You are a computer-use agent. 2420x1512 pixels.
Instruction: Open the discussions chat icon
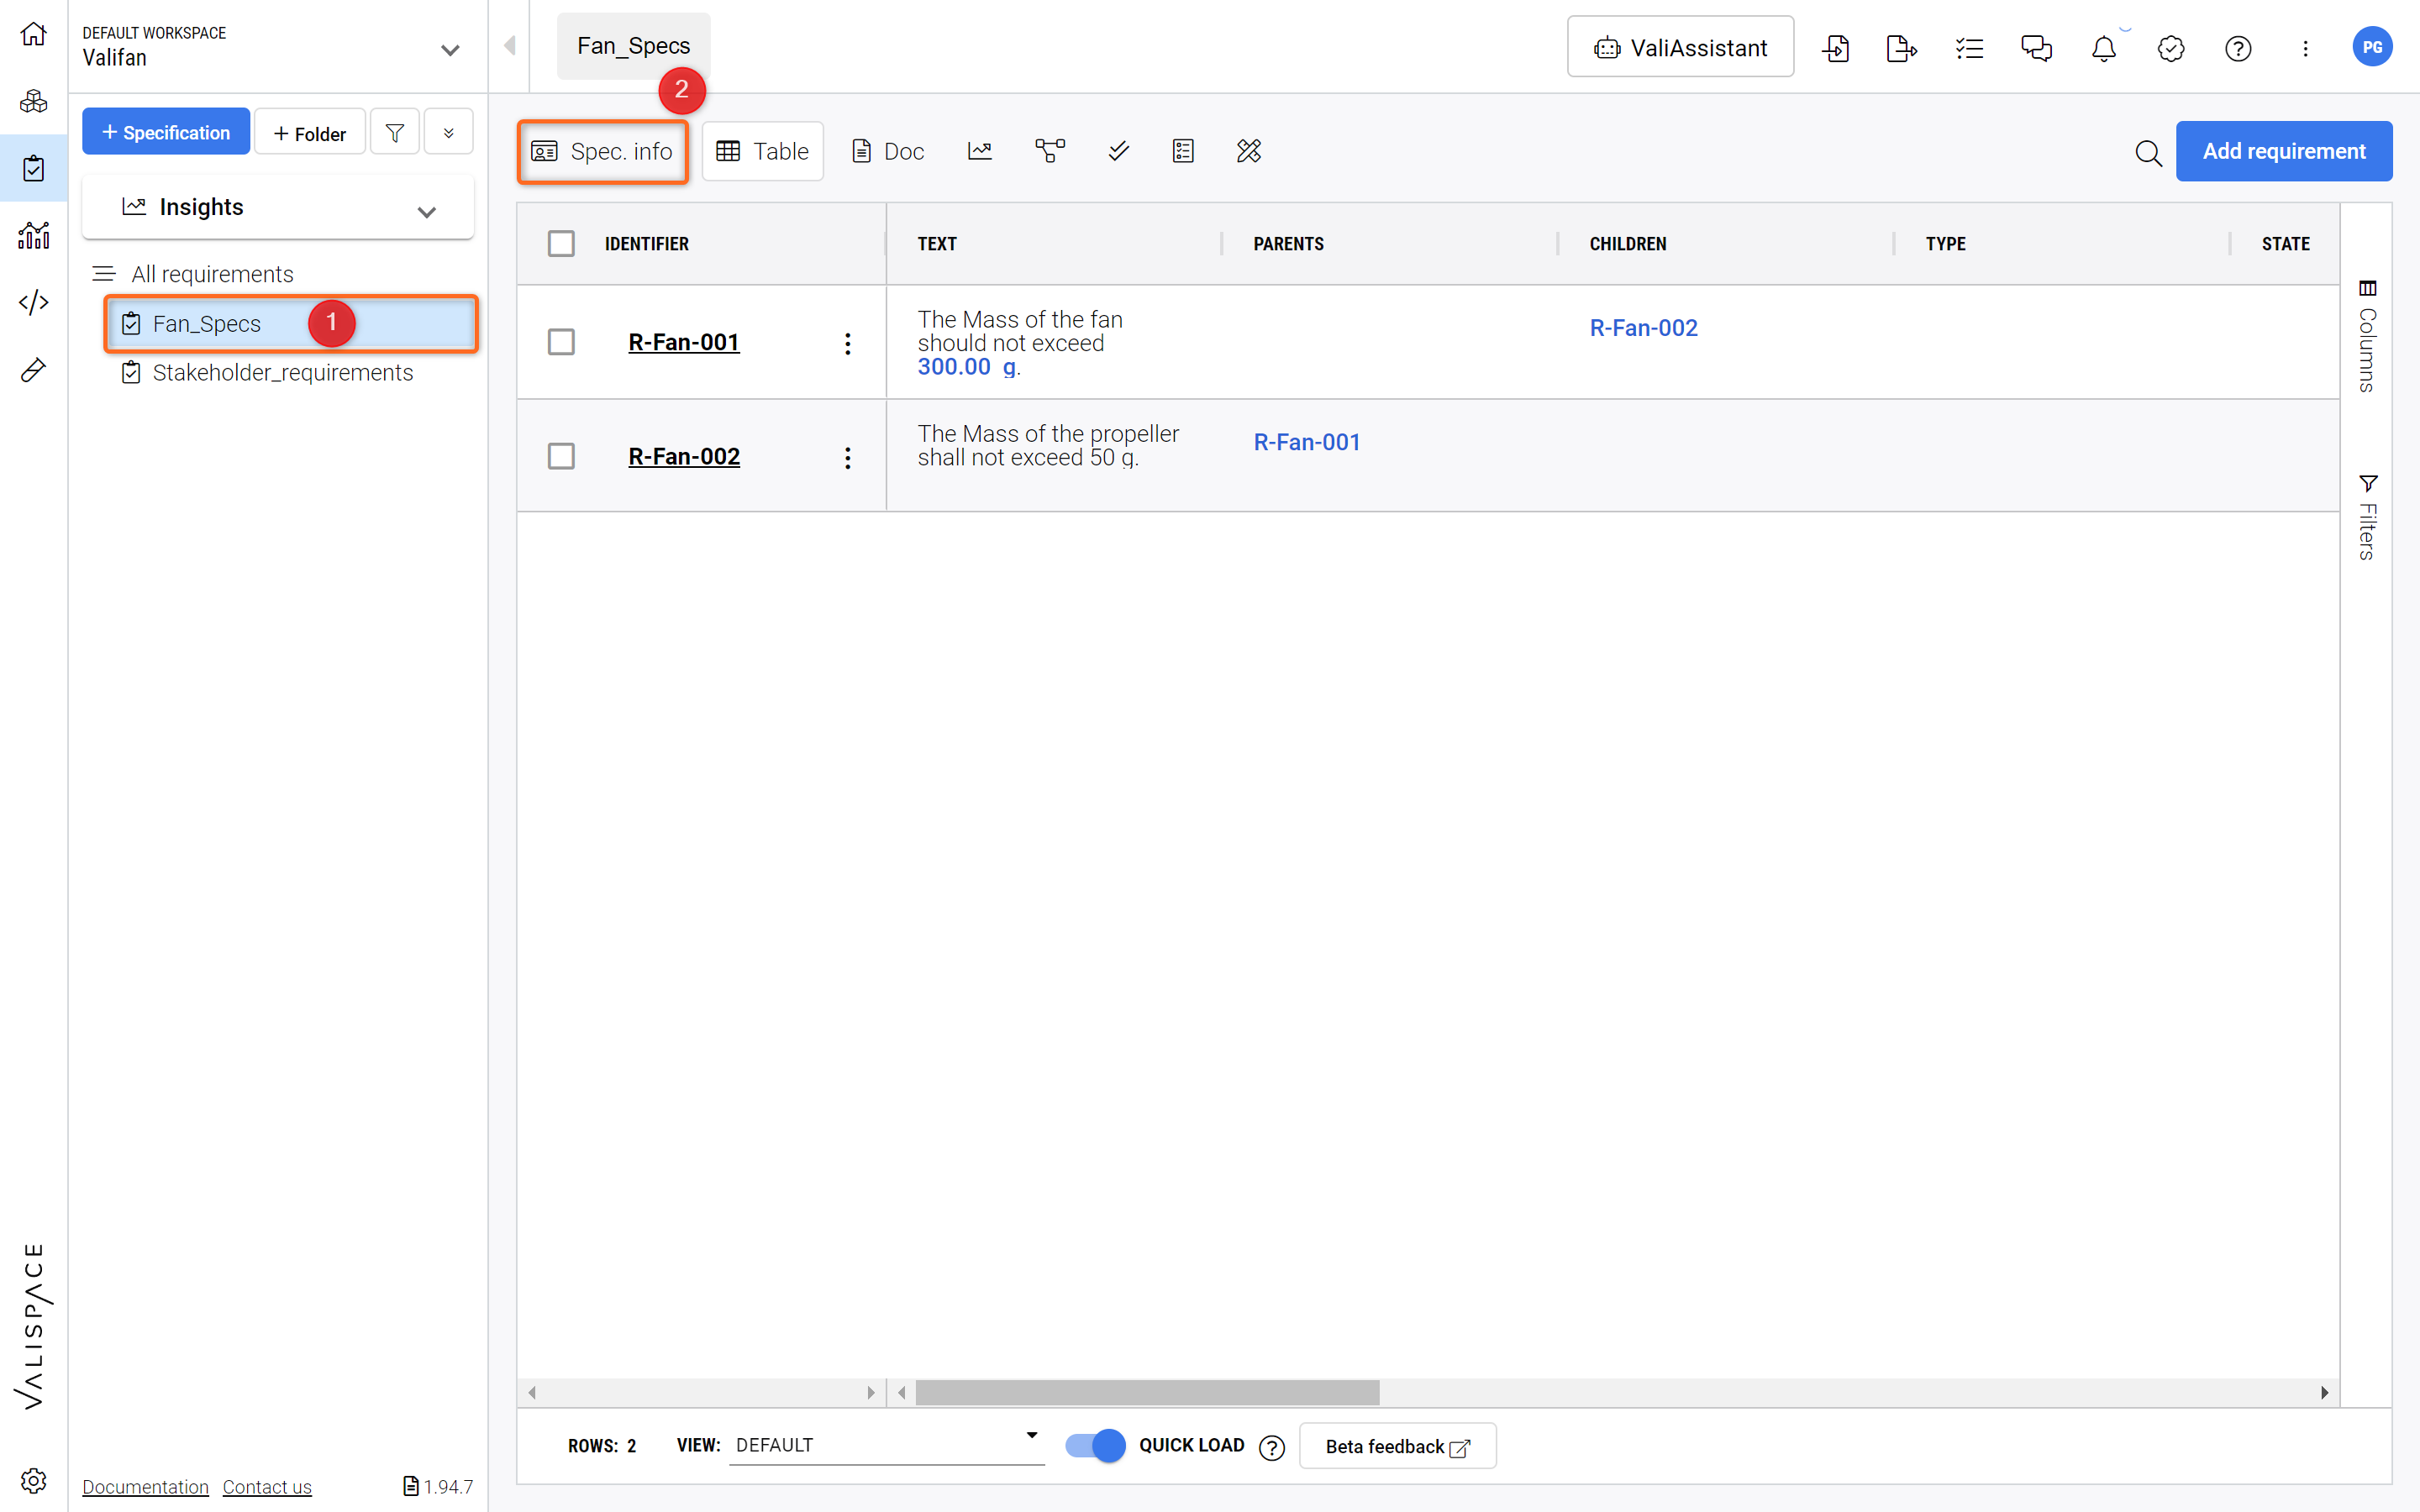click(2036, 48)
